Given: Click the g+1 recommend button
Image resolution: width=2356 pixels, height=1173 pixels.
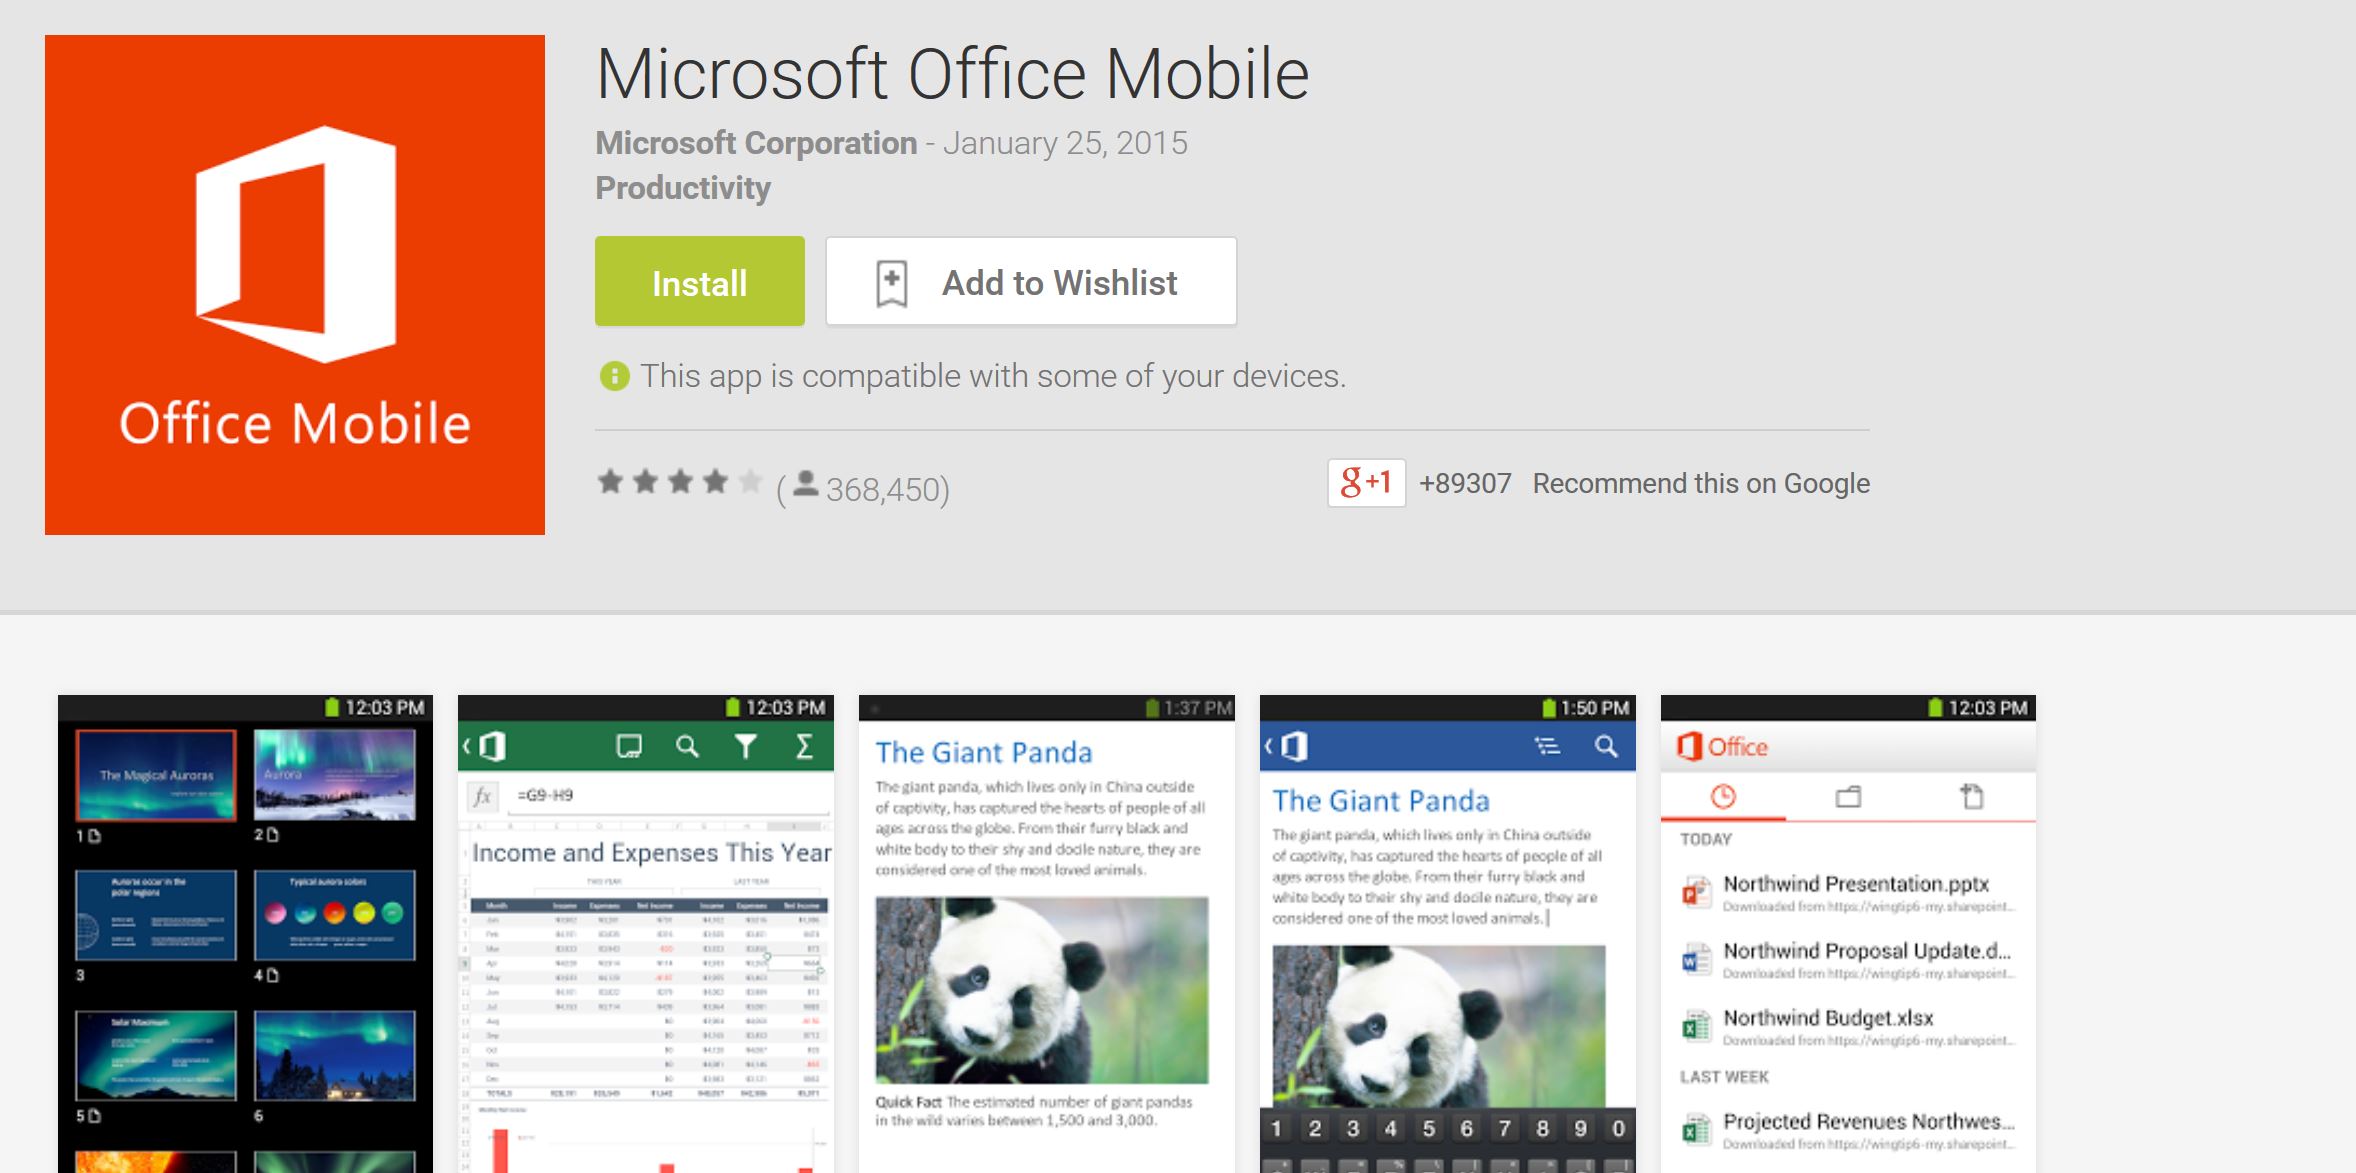Looking at the screenshot, I should coord(1366,483).
